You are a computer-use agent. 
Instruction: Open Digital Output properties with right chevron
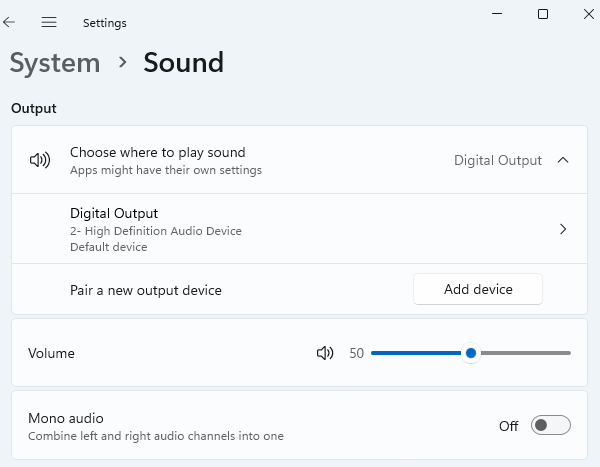click(x=563, y=229)
